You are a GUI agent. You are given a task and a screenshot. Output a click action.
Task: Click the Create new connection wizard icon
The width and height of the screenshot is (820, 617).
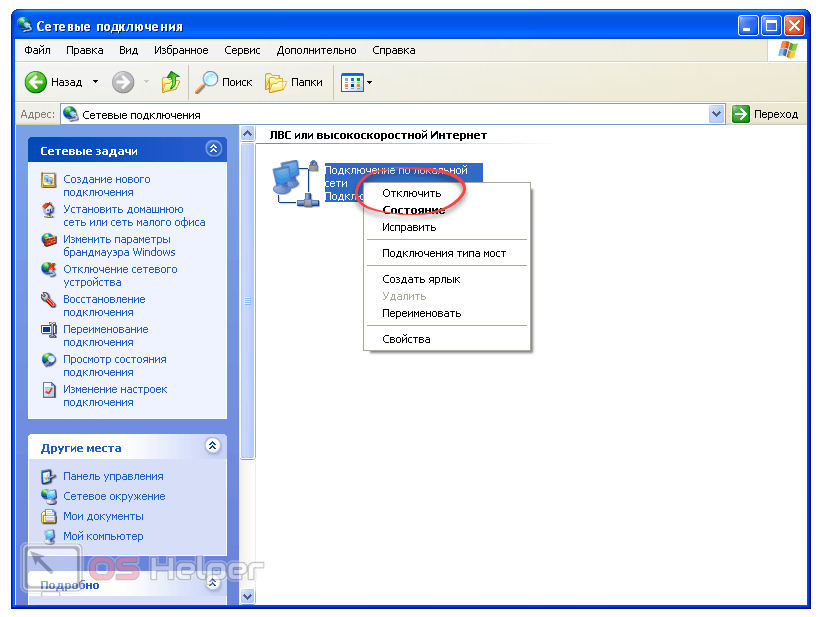[x=49, y=180]
